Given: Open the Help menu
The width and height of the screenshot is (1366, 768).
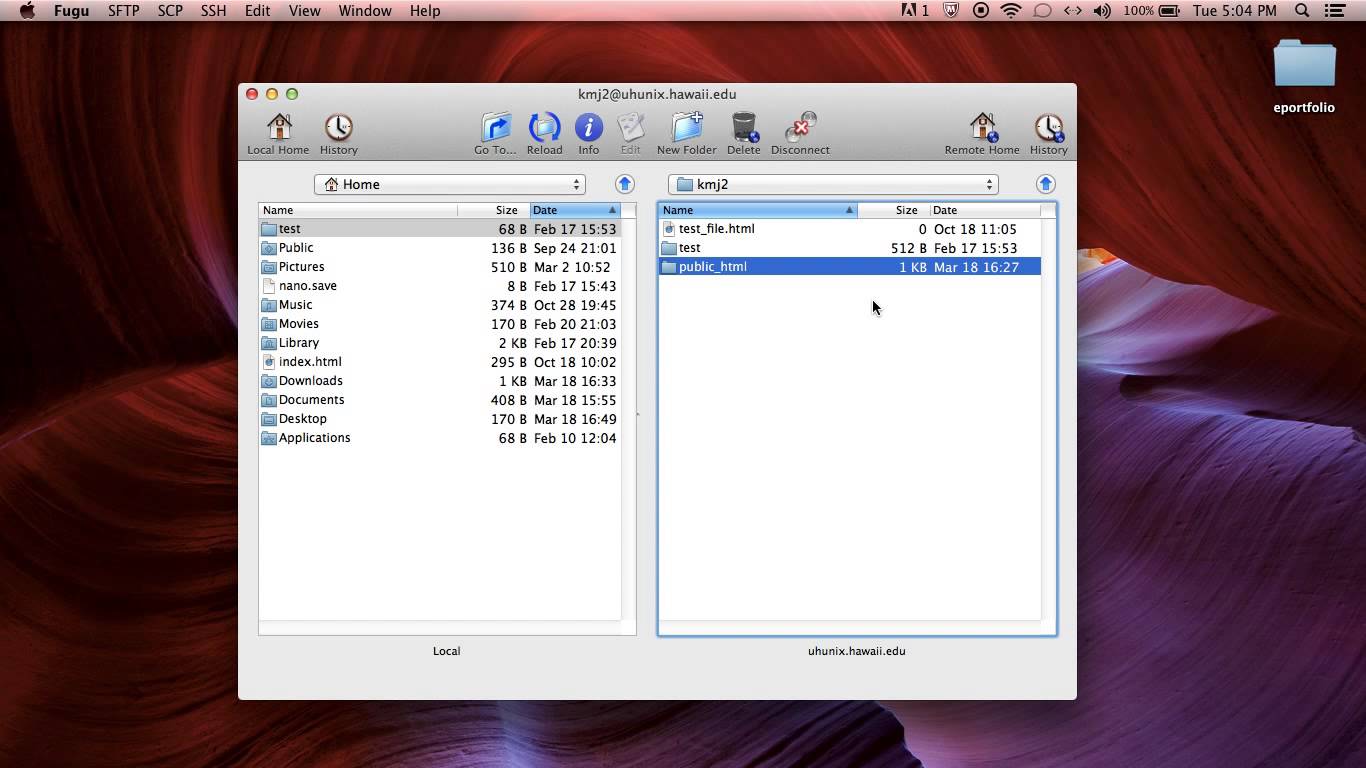Looking at the screenshot, I should (x=424, y=11).
